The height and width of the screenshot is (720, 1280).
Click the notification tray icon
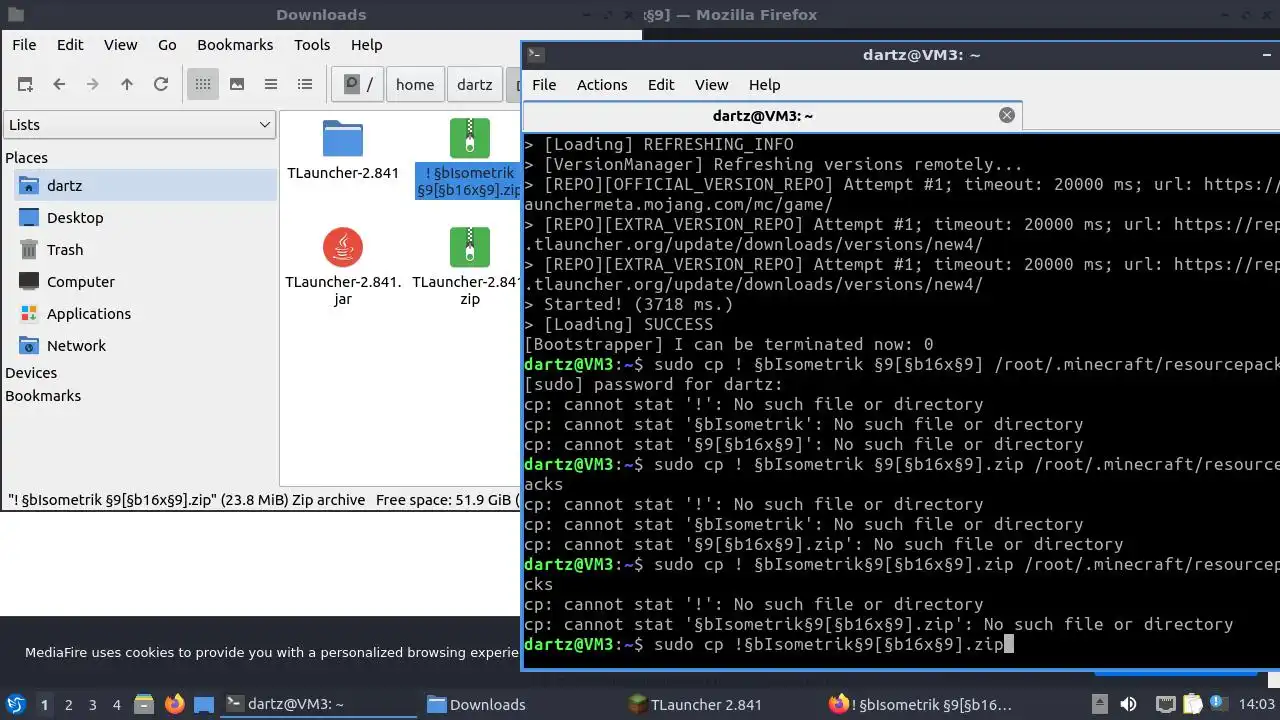[x=1218, y=705]
